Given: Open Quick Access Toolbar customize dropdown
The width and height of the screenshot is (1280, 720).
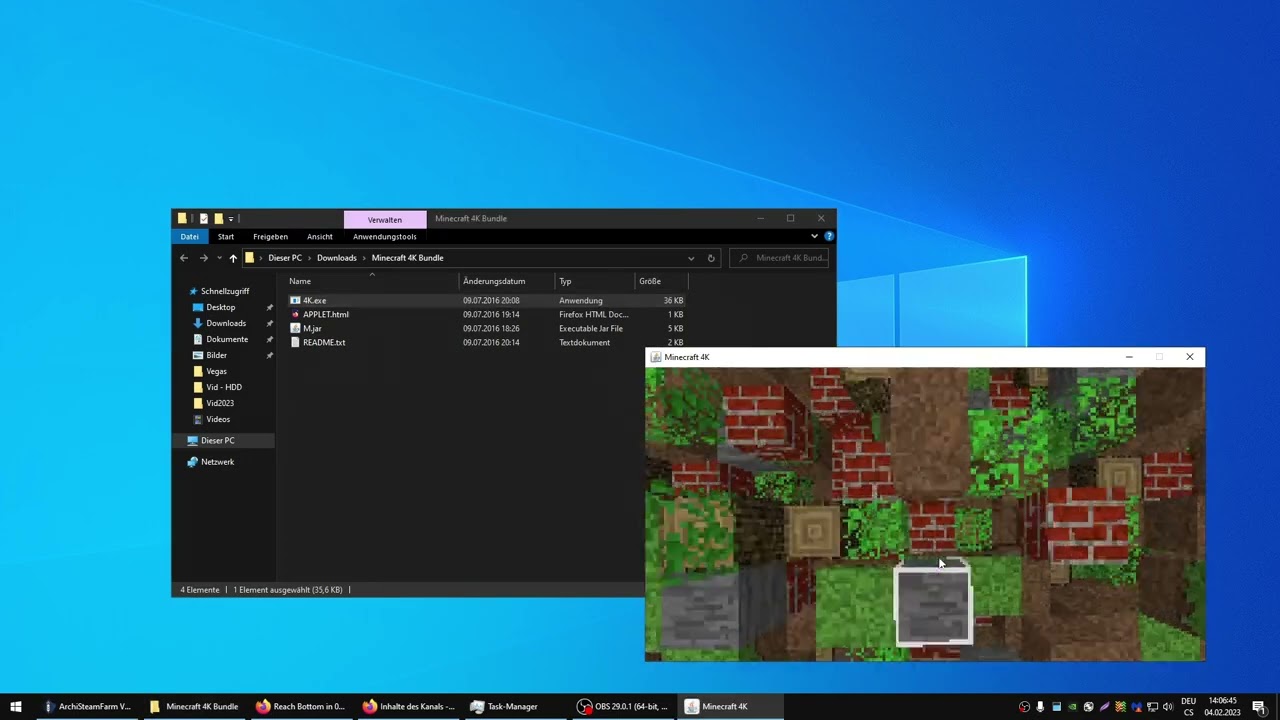Looking at the screenshot, I should 231,219.
